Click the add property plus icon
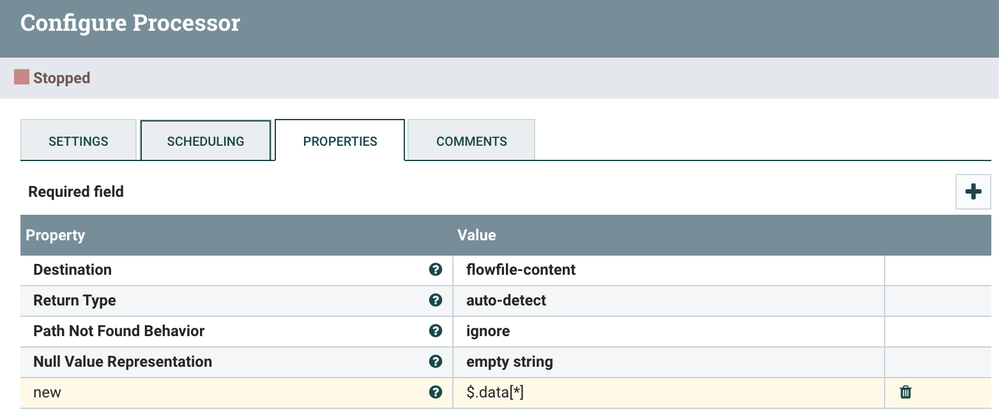The width and height of the screenshot is (999, 418). pos(973,192)
